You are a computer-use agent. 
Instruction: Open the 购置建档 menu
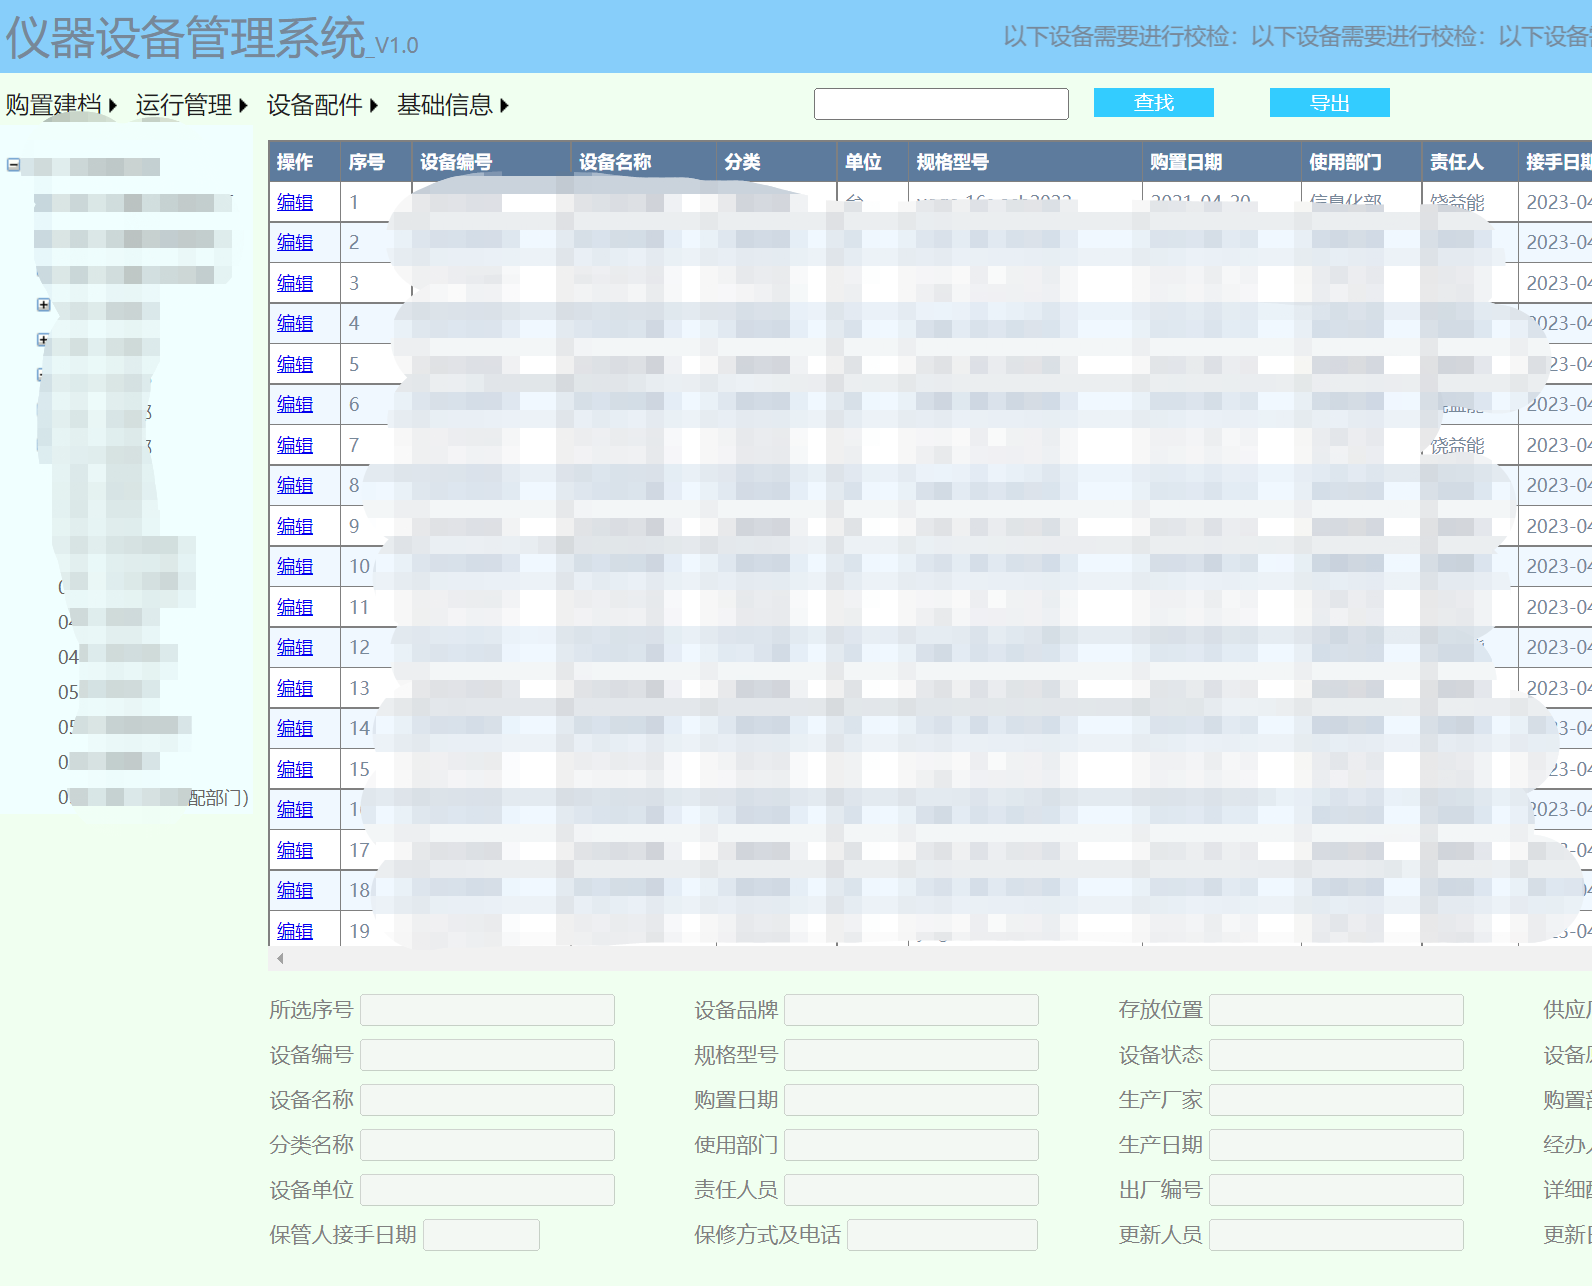point(61,105)
